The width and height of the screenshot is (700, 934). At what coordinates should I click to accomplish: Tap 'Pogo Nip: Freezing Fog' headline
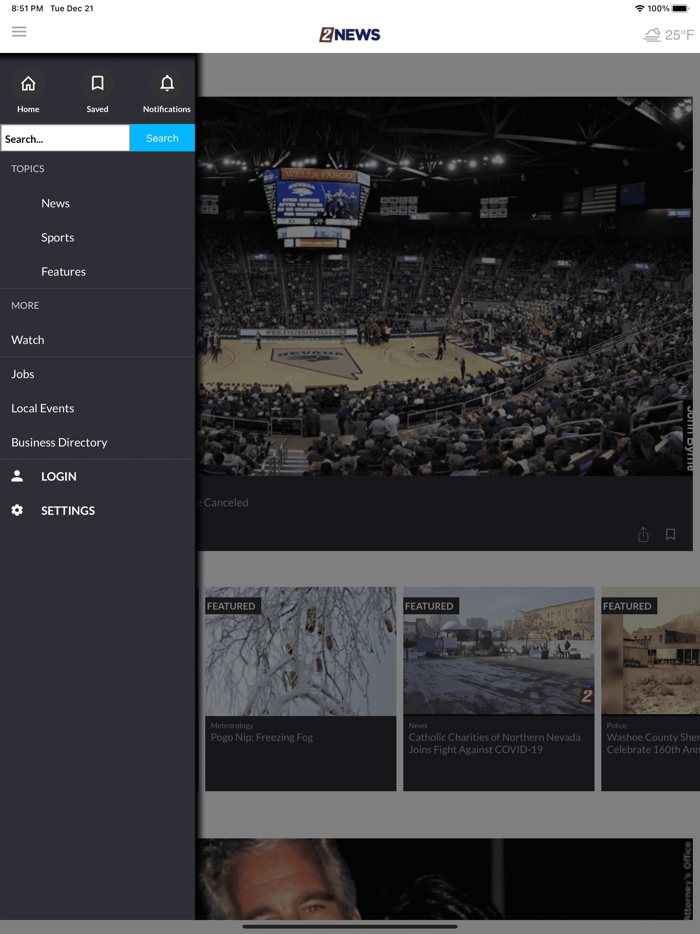tap(262, 737)
